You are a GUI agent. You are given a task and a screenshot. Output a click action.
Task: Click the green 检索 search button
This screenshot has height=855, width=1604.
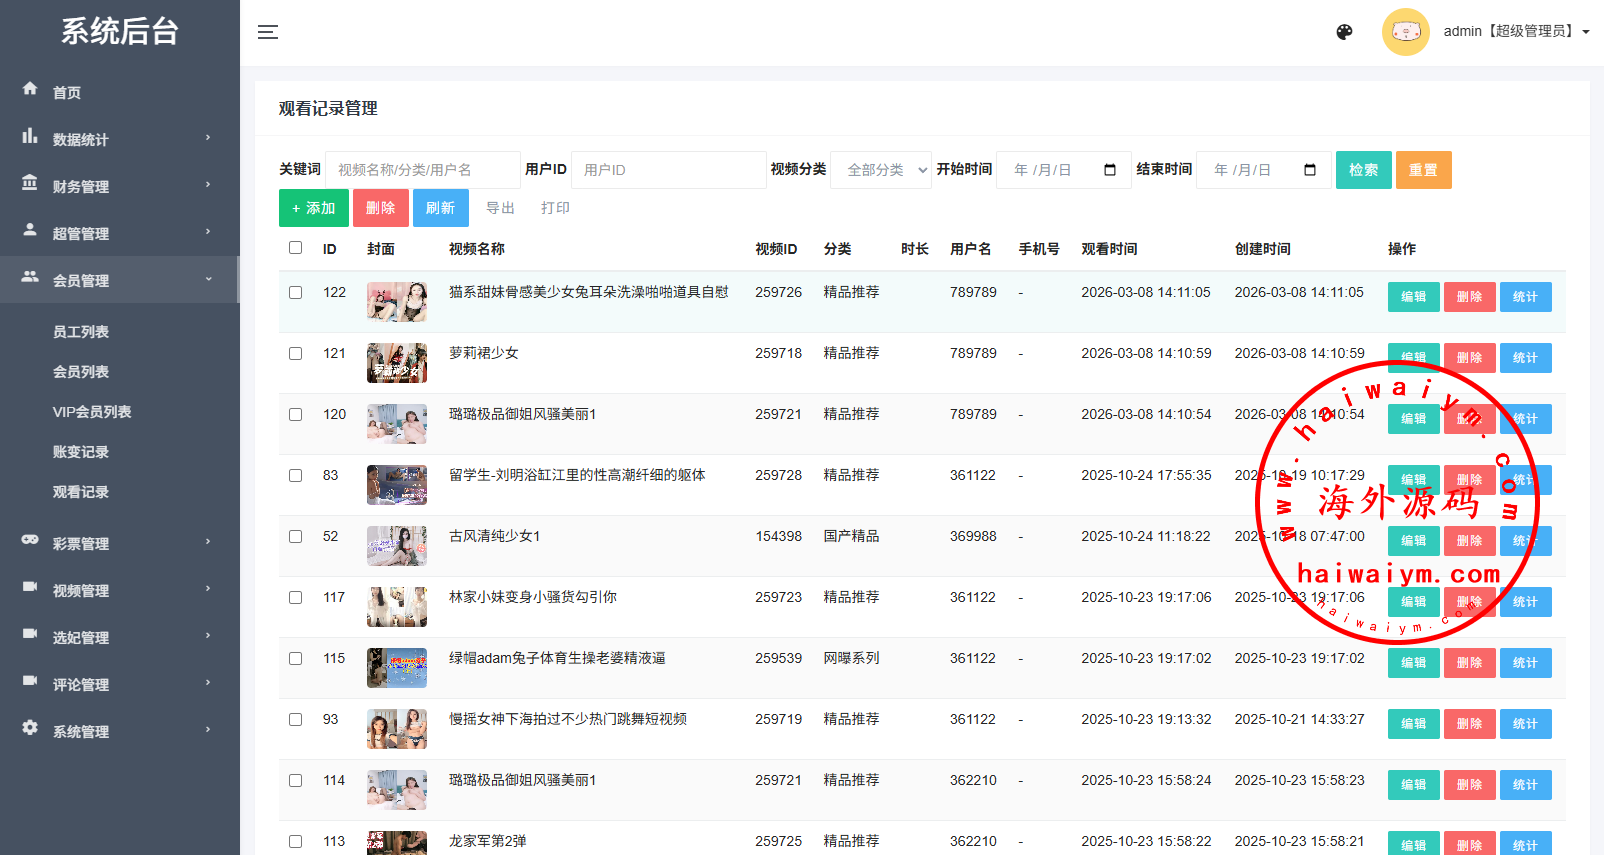tap(1363, 170)
